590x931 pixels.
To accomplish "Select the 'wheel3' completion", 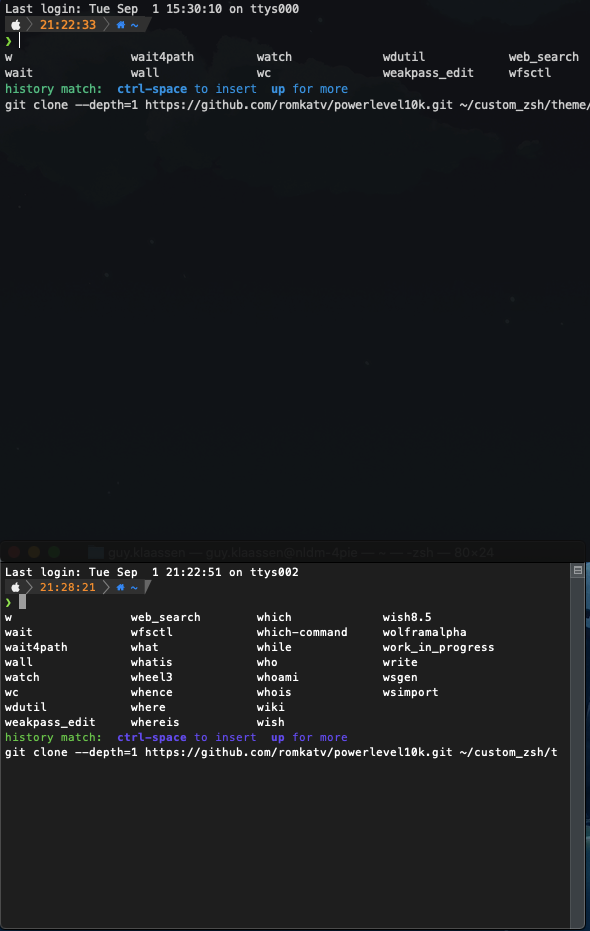I will (151, 677).
